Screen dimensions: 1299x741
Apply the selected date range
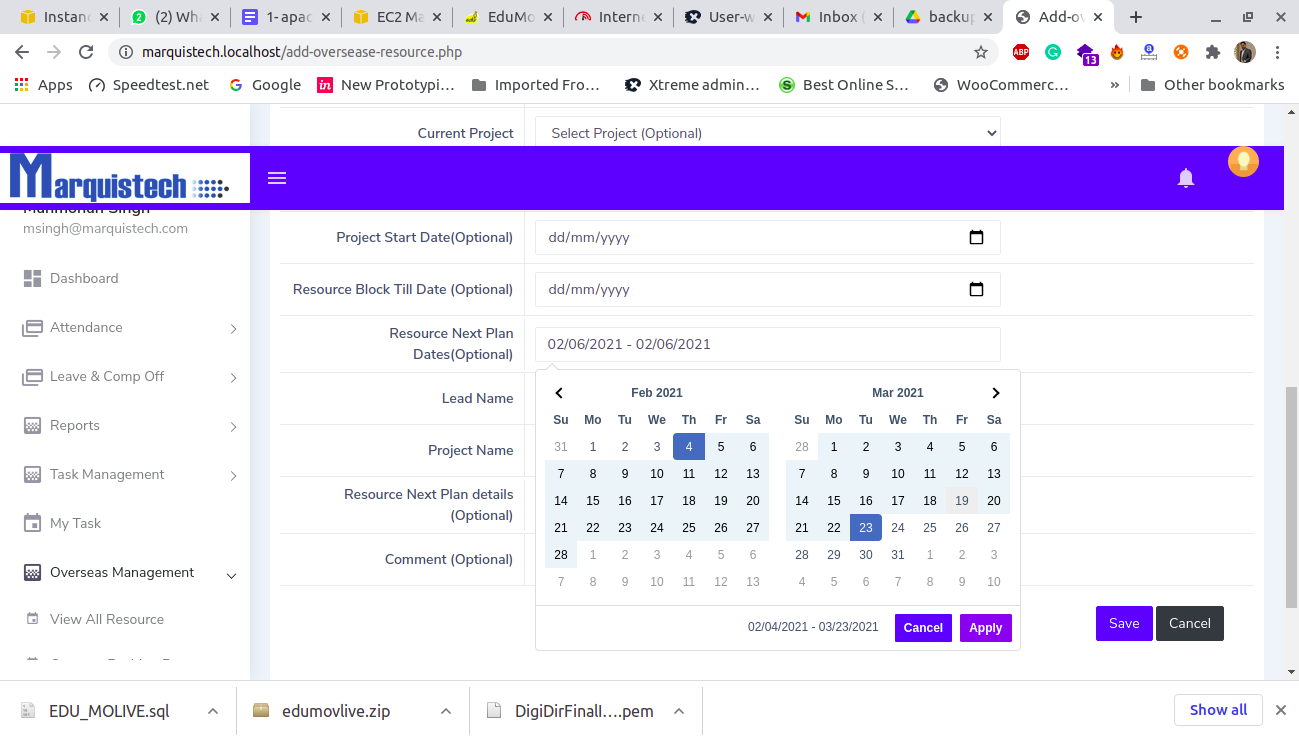click(x=985, y=628)
